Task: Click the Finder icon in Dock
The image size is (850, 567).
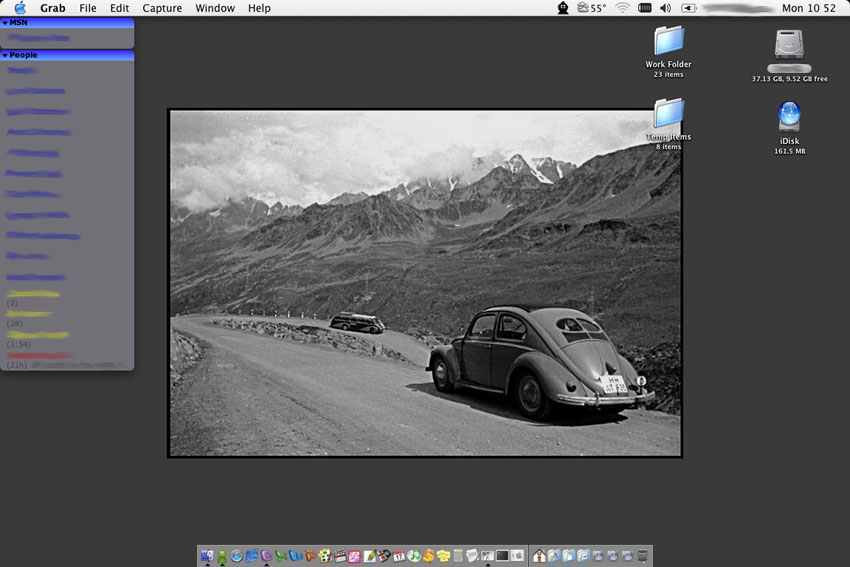Action: 207,555
